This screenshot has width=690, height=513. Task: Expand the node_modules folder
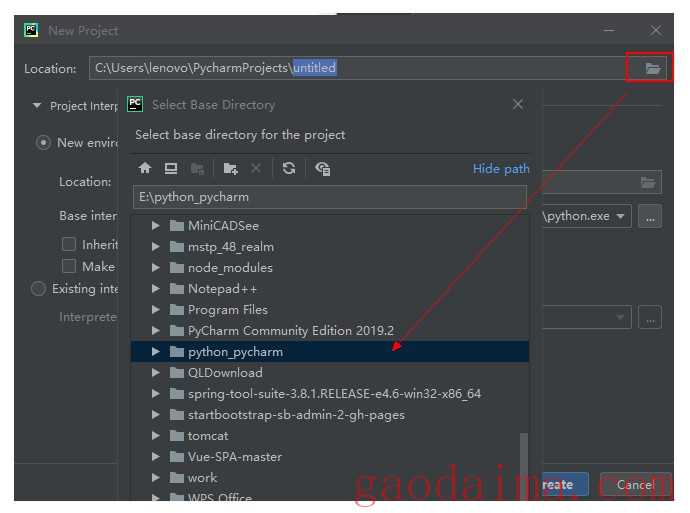point(155,267)
